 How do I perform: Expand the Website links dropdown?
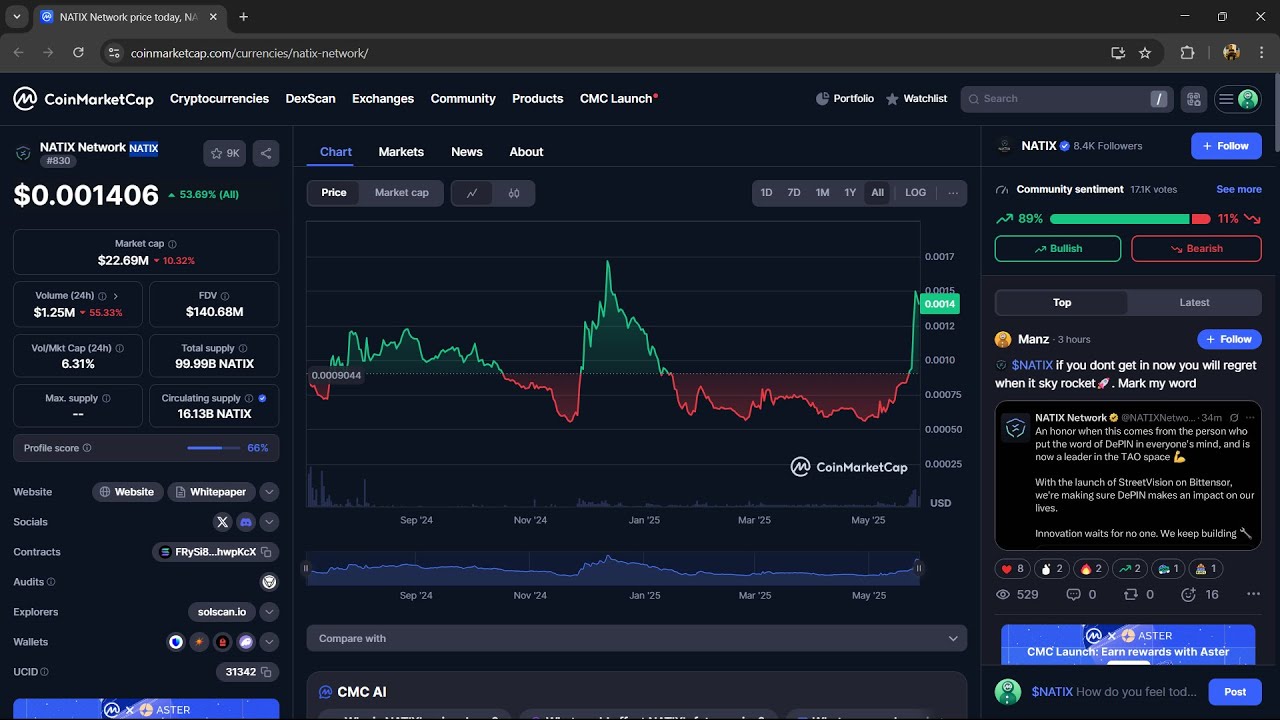click(269, 492)
